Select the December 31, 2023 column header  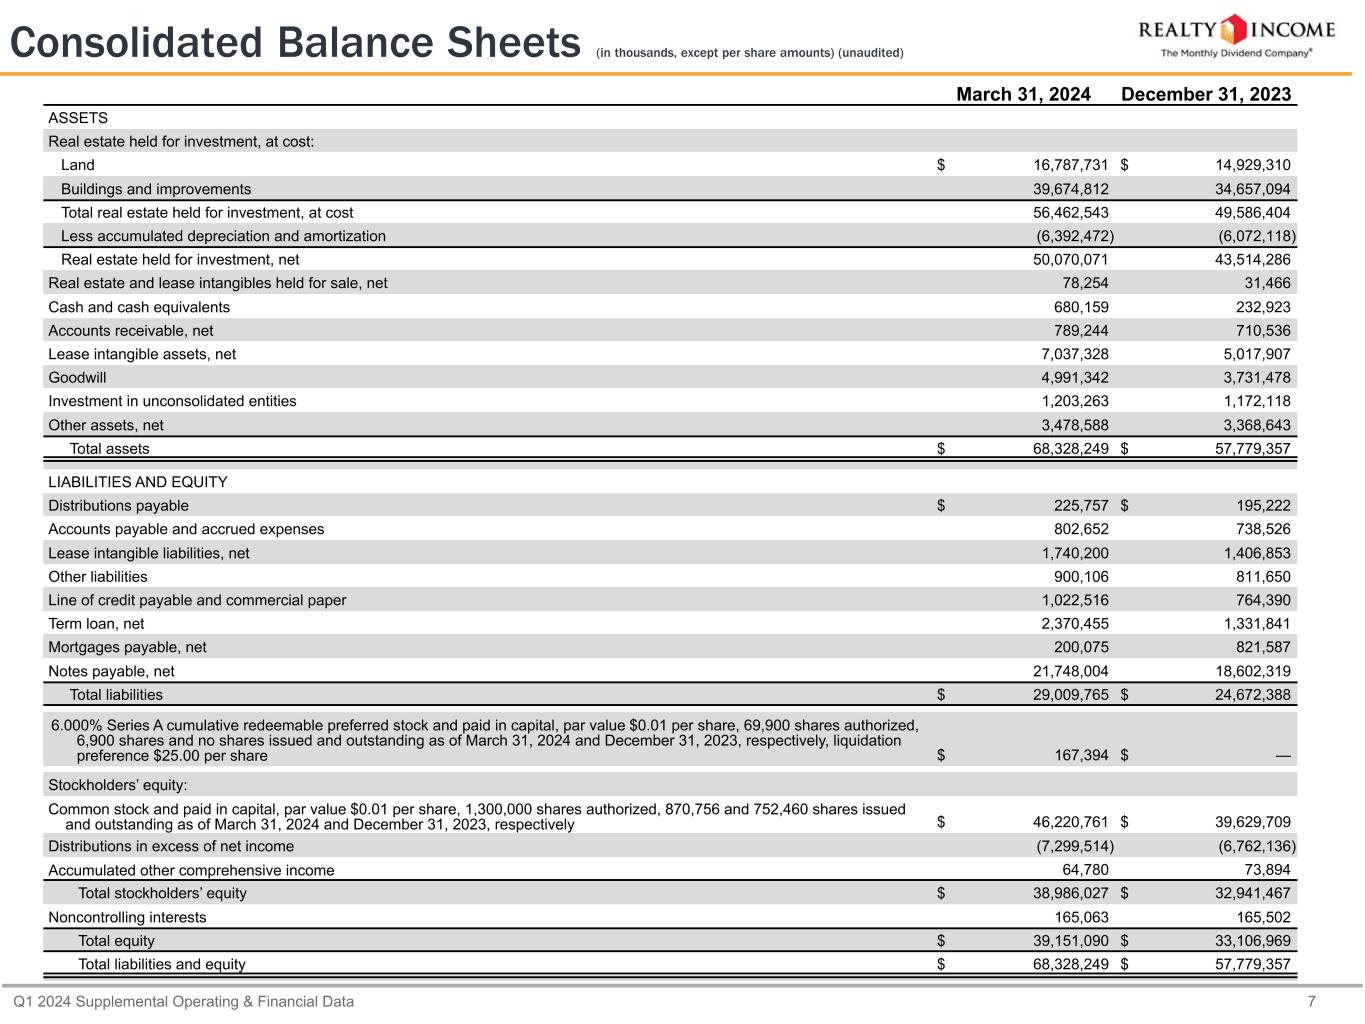(x=1206, y=94)
